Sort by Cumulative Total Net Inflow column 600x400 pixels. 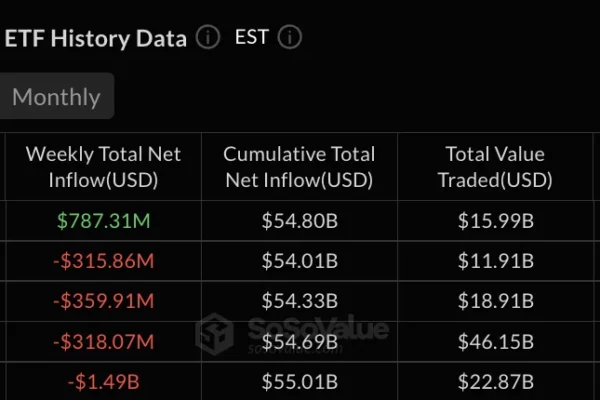[299, 167]
